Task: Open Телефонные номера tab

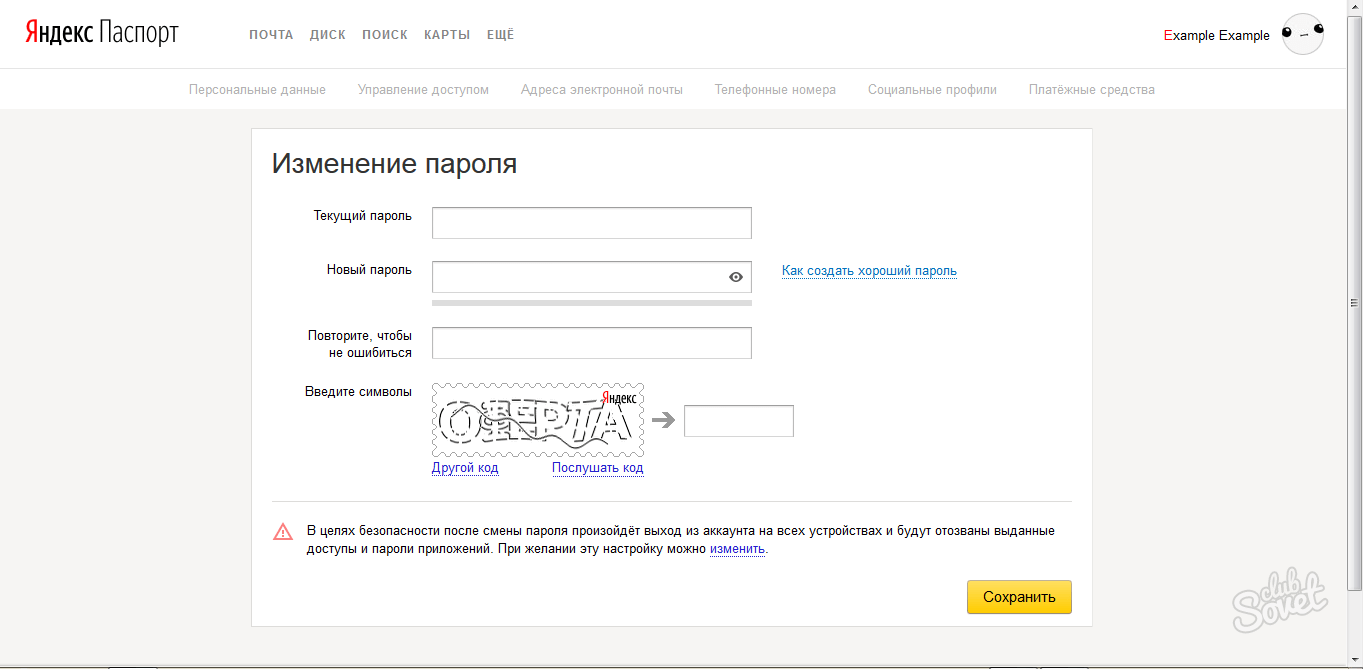Action: (775, 90)
